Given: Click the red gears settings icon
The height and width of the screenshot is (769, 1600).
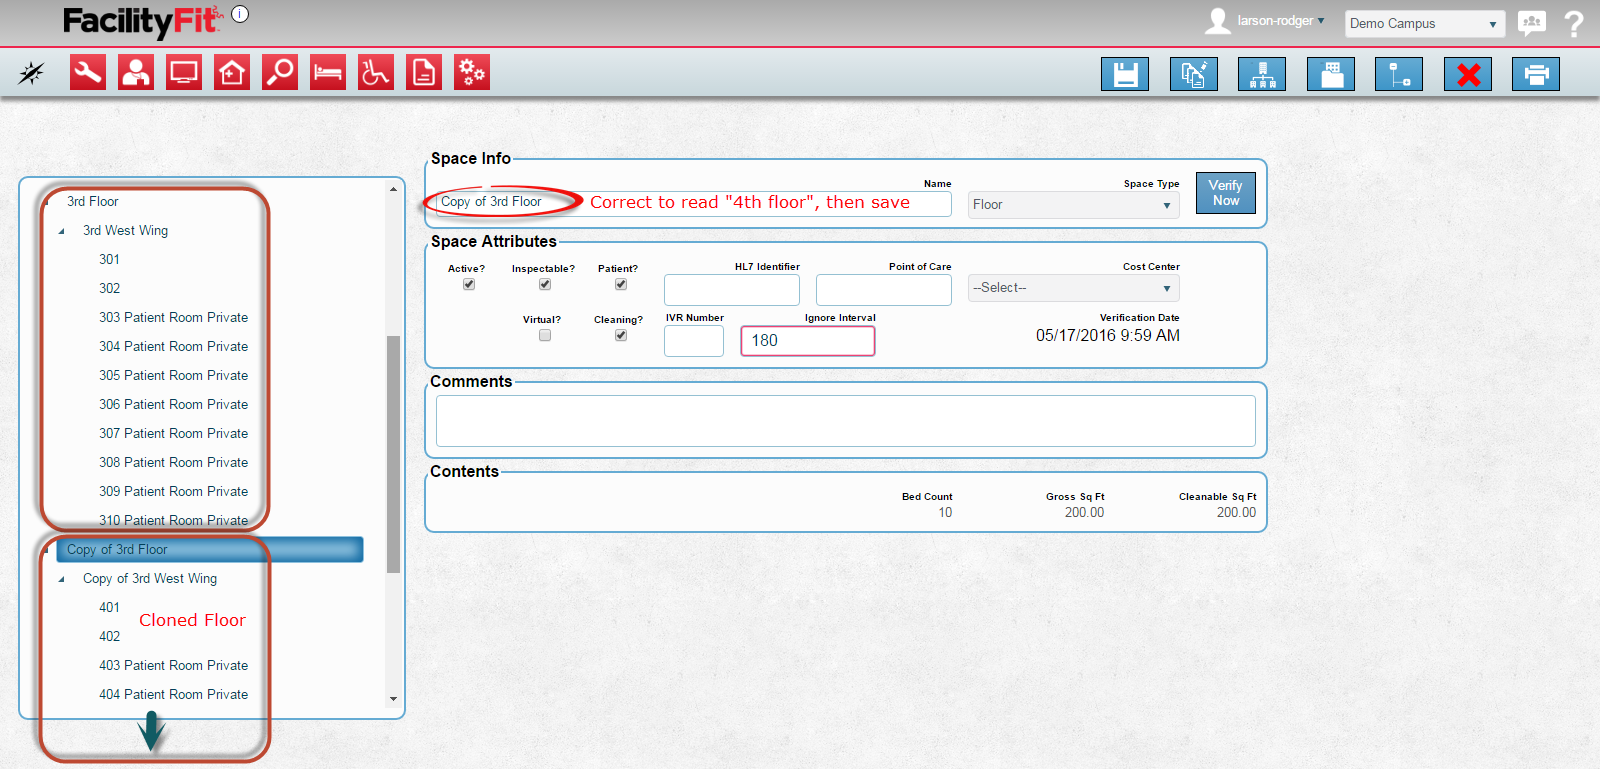Looking at the screenshot, I should [x=472, y=72].
